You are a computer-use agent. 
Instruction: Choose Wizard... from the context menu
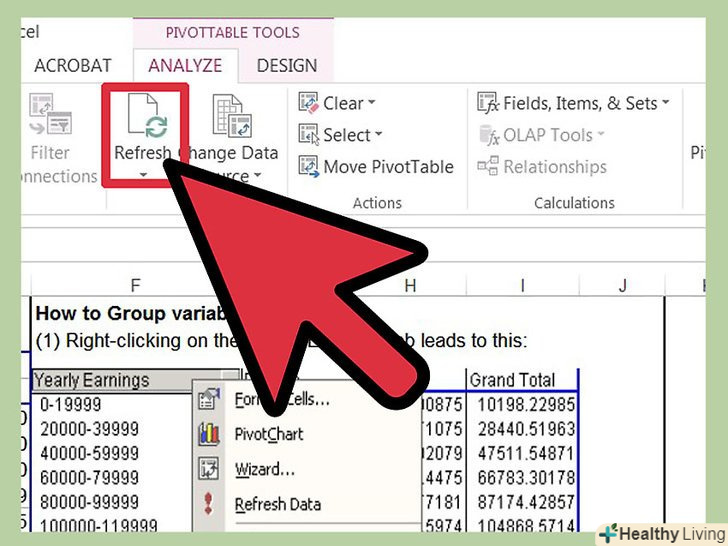(265, 469)
